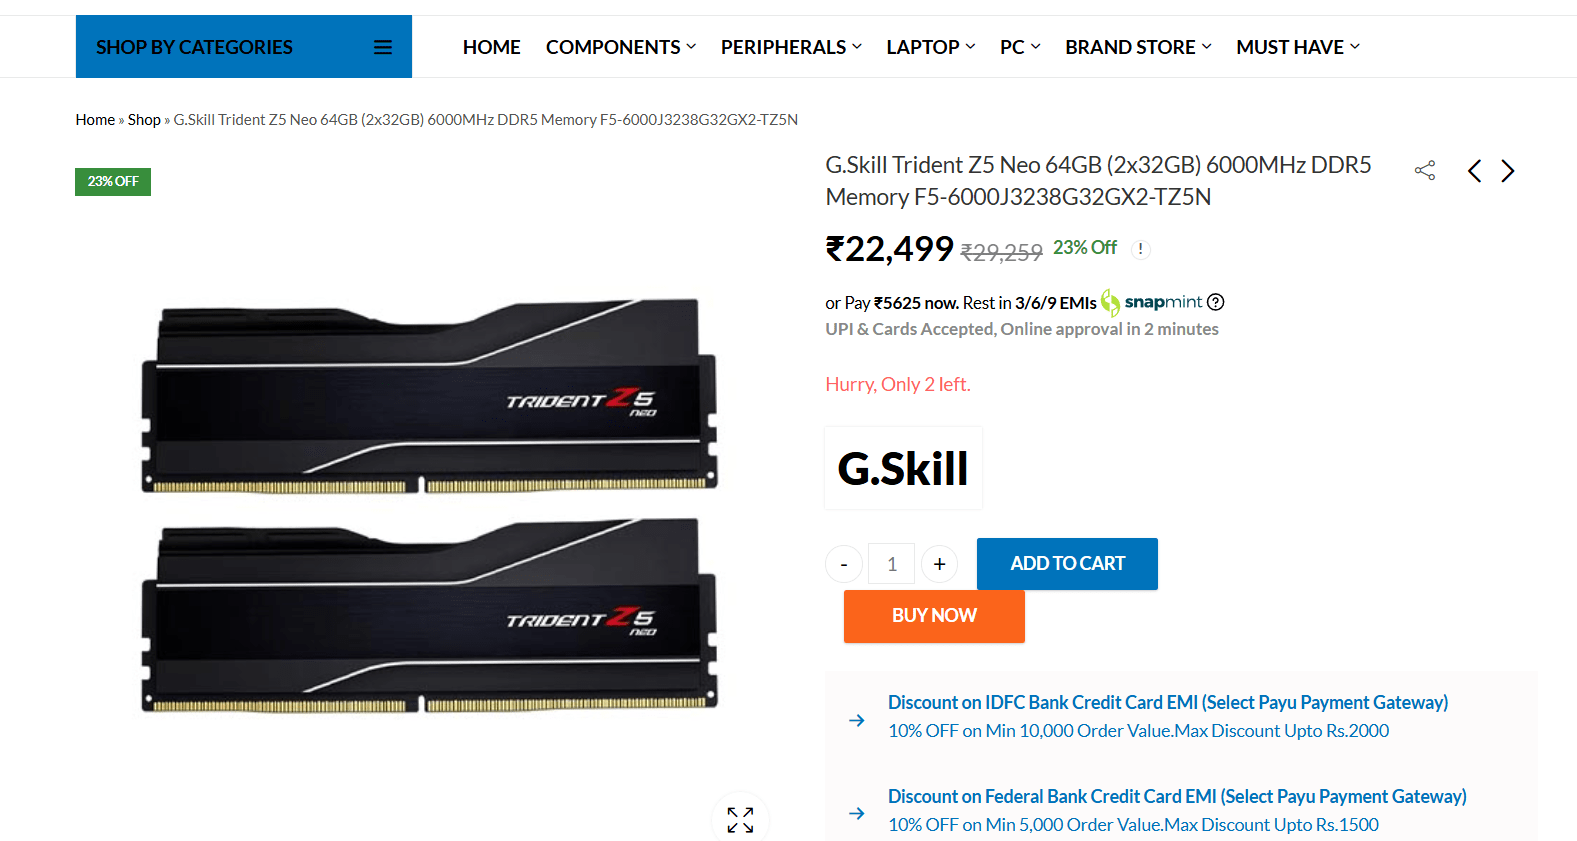The height and width of the screenshot is (841, 1577).
Task: Expand product image with fullscreen icon
Action: coord(740,820)
